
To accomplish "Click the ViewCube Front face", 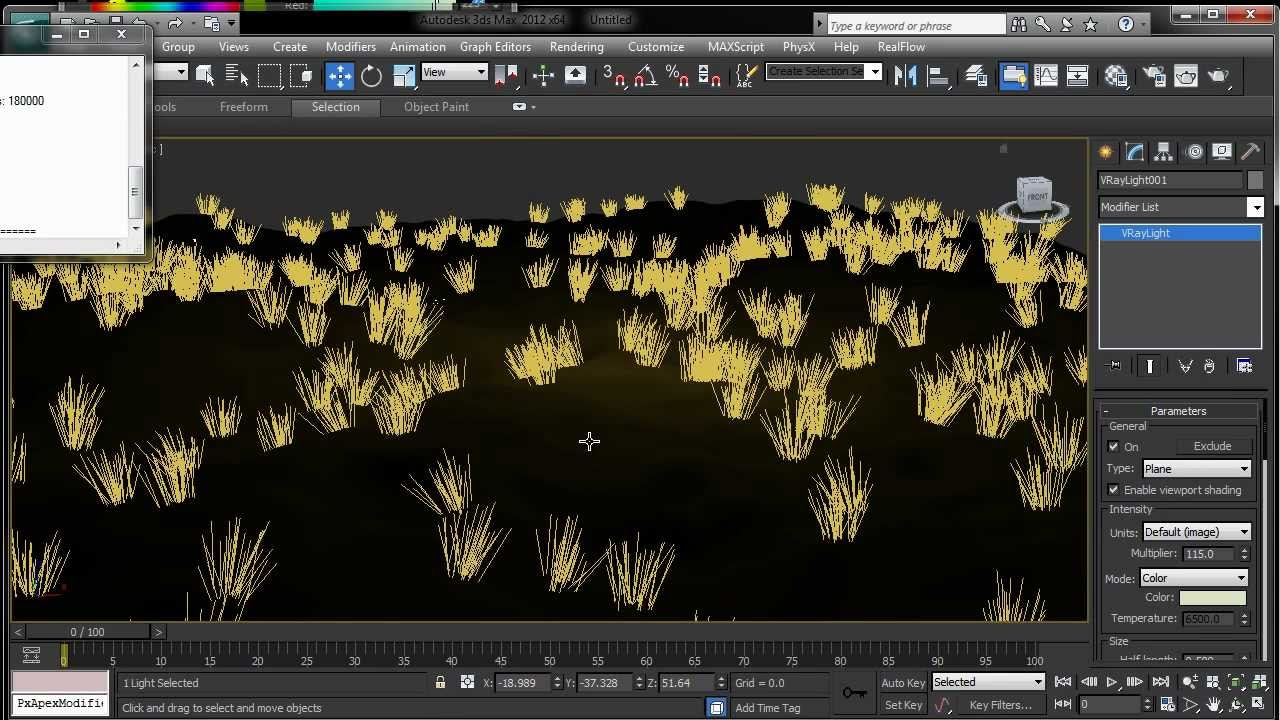I will (1036, 194).
